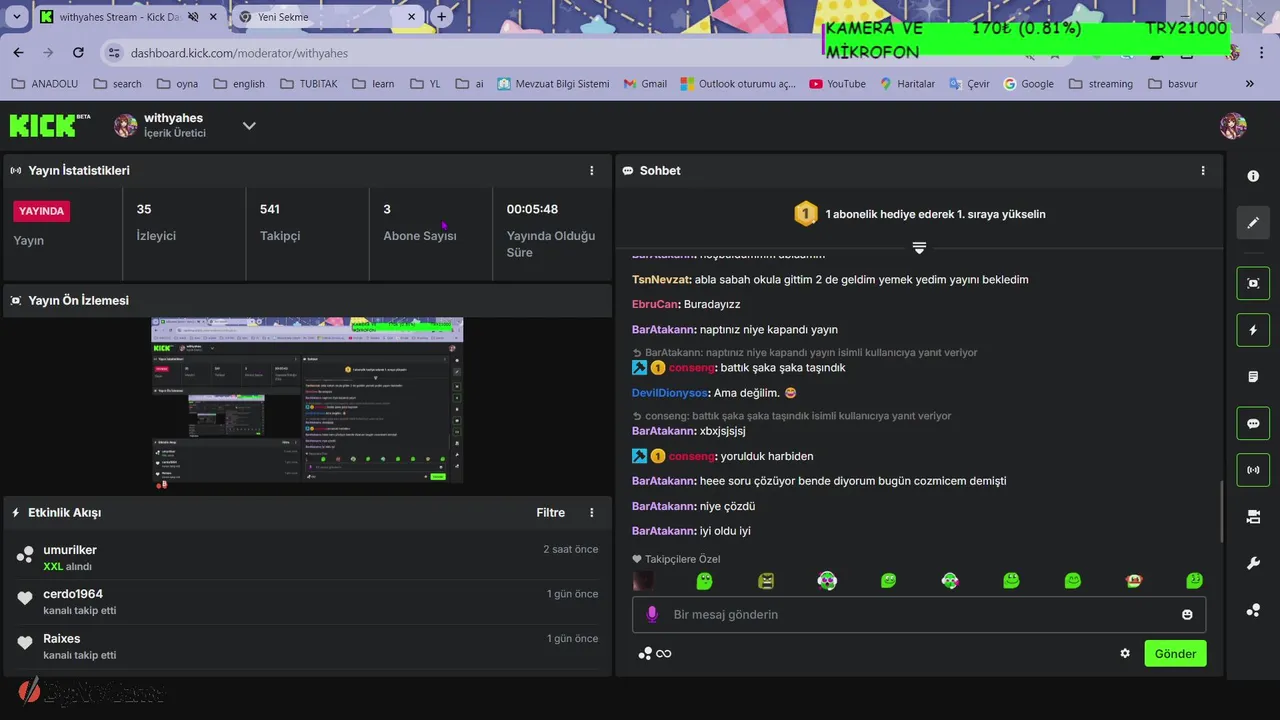This screenshot has width=1280, height=720.
Task: Open Outlook oturumu aç bookmark
Action: pos(738,84)
